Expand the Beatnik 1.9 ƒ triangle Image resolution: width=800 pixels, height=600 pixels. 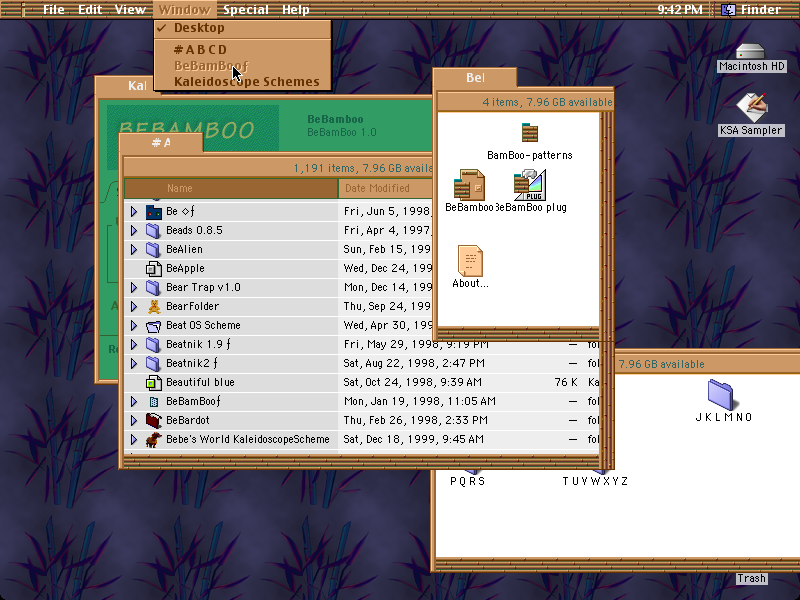134,344
